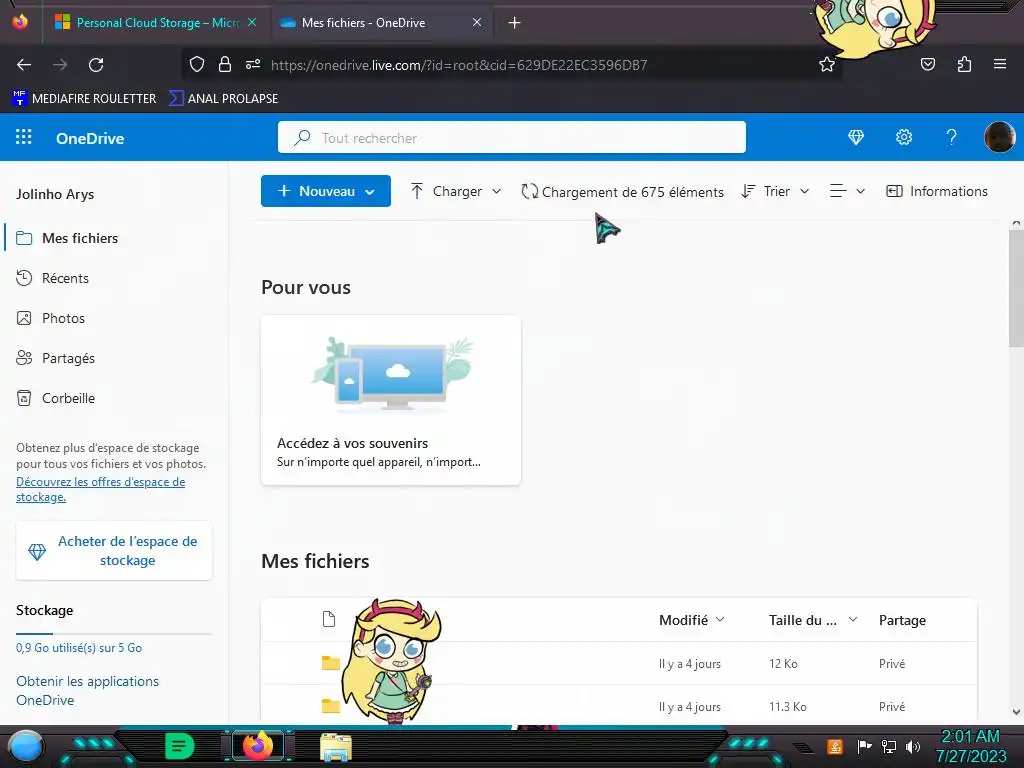This screenshot has height=768, width=1024.
Task: Open a new browser tab
Action: (x=515, y=23)
